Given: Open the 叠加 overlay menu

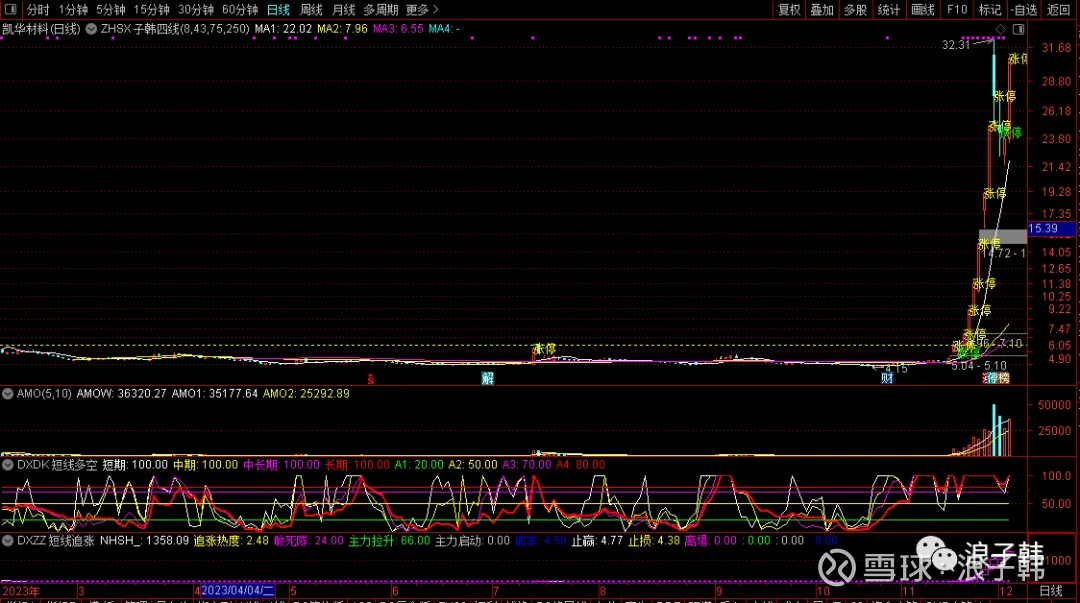Looking at the screenshot, I should tap(821, 9).
